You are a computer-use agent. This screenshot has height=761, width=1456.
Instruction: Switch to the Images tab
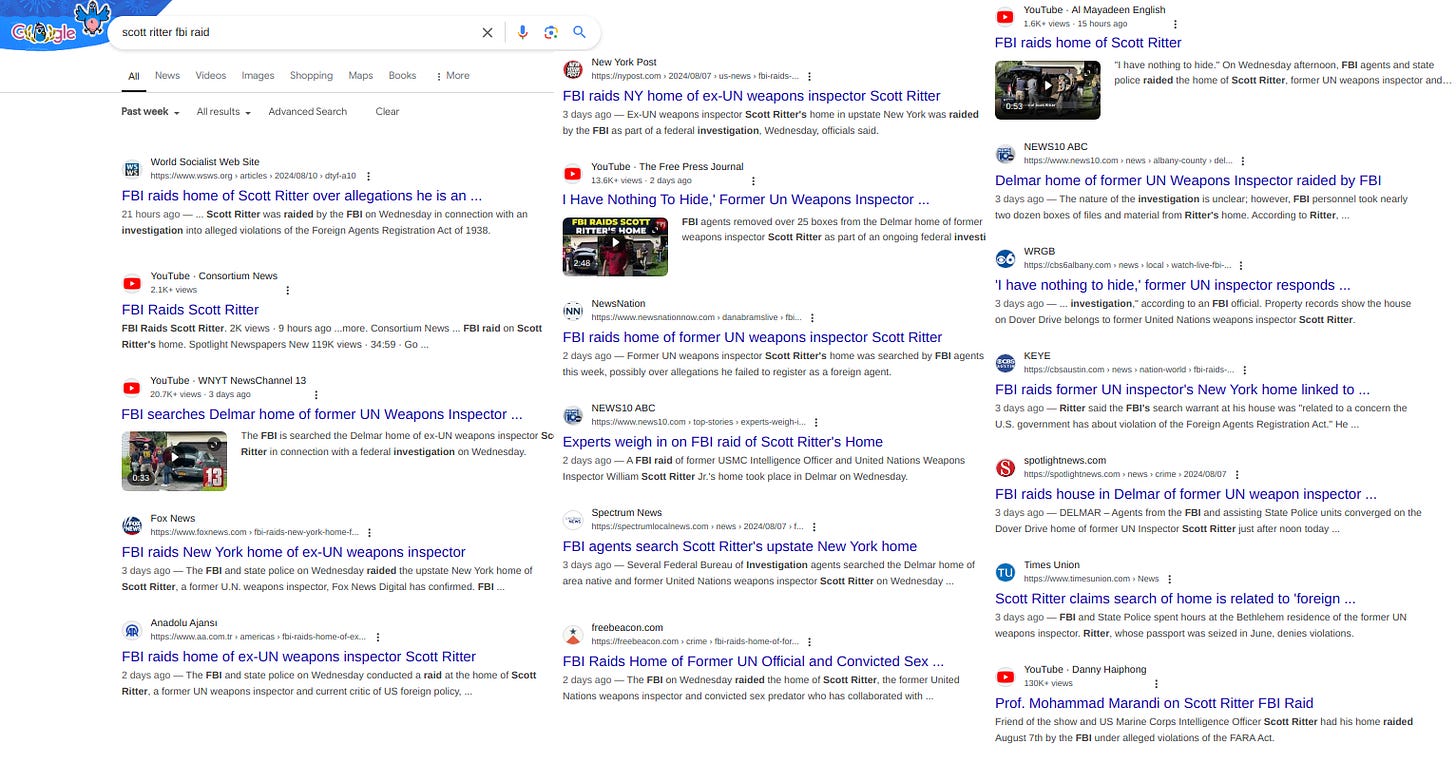point(258,76)
